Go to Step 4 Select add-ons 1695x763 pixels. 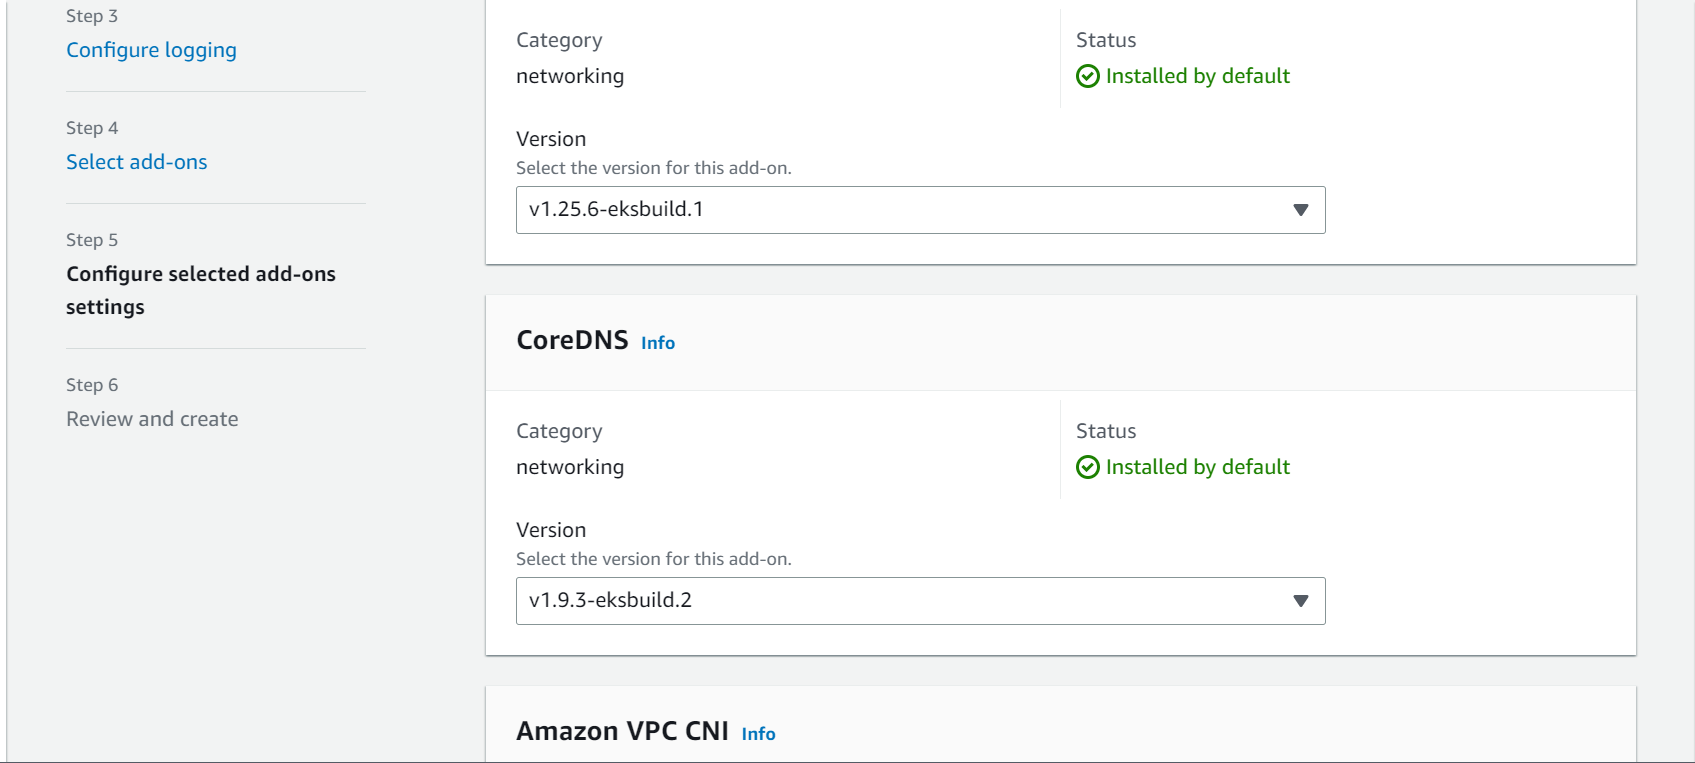coord(136,162)
